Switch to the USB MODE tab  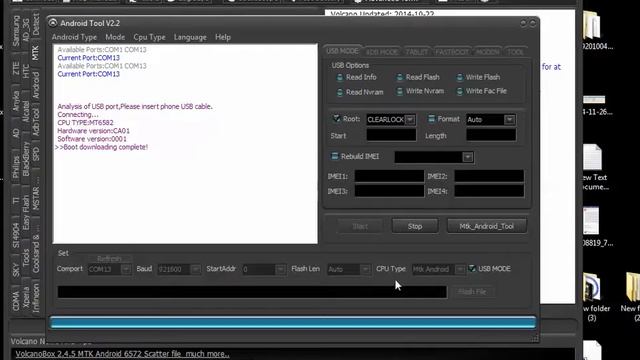[342, 51]
